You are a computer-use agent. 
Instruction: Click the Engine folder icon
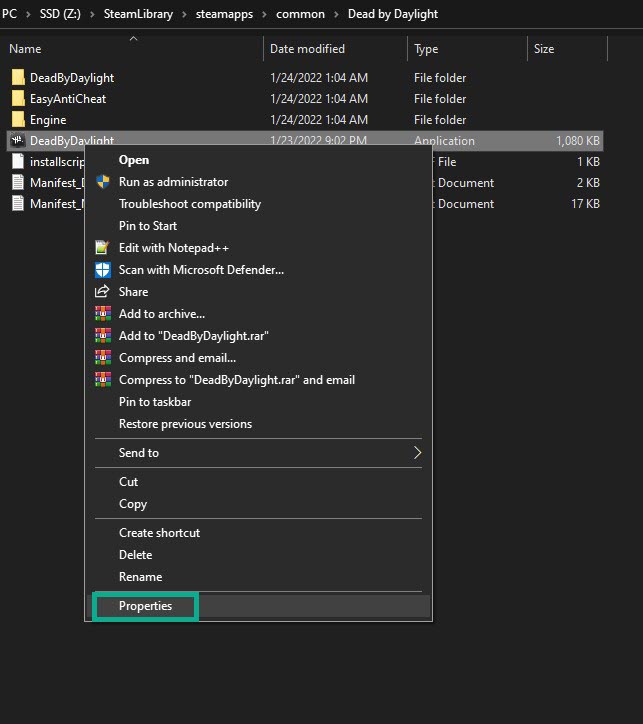pyautogui.click(x=18, y=120)
